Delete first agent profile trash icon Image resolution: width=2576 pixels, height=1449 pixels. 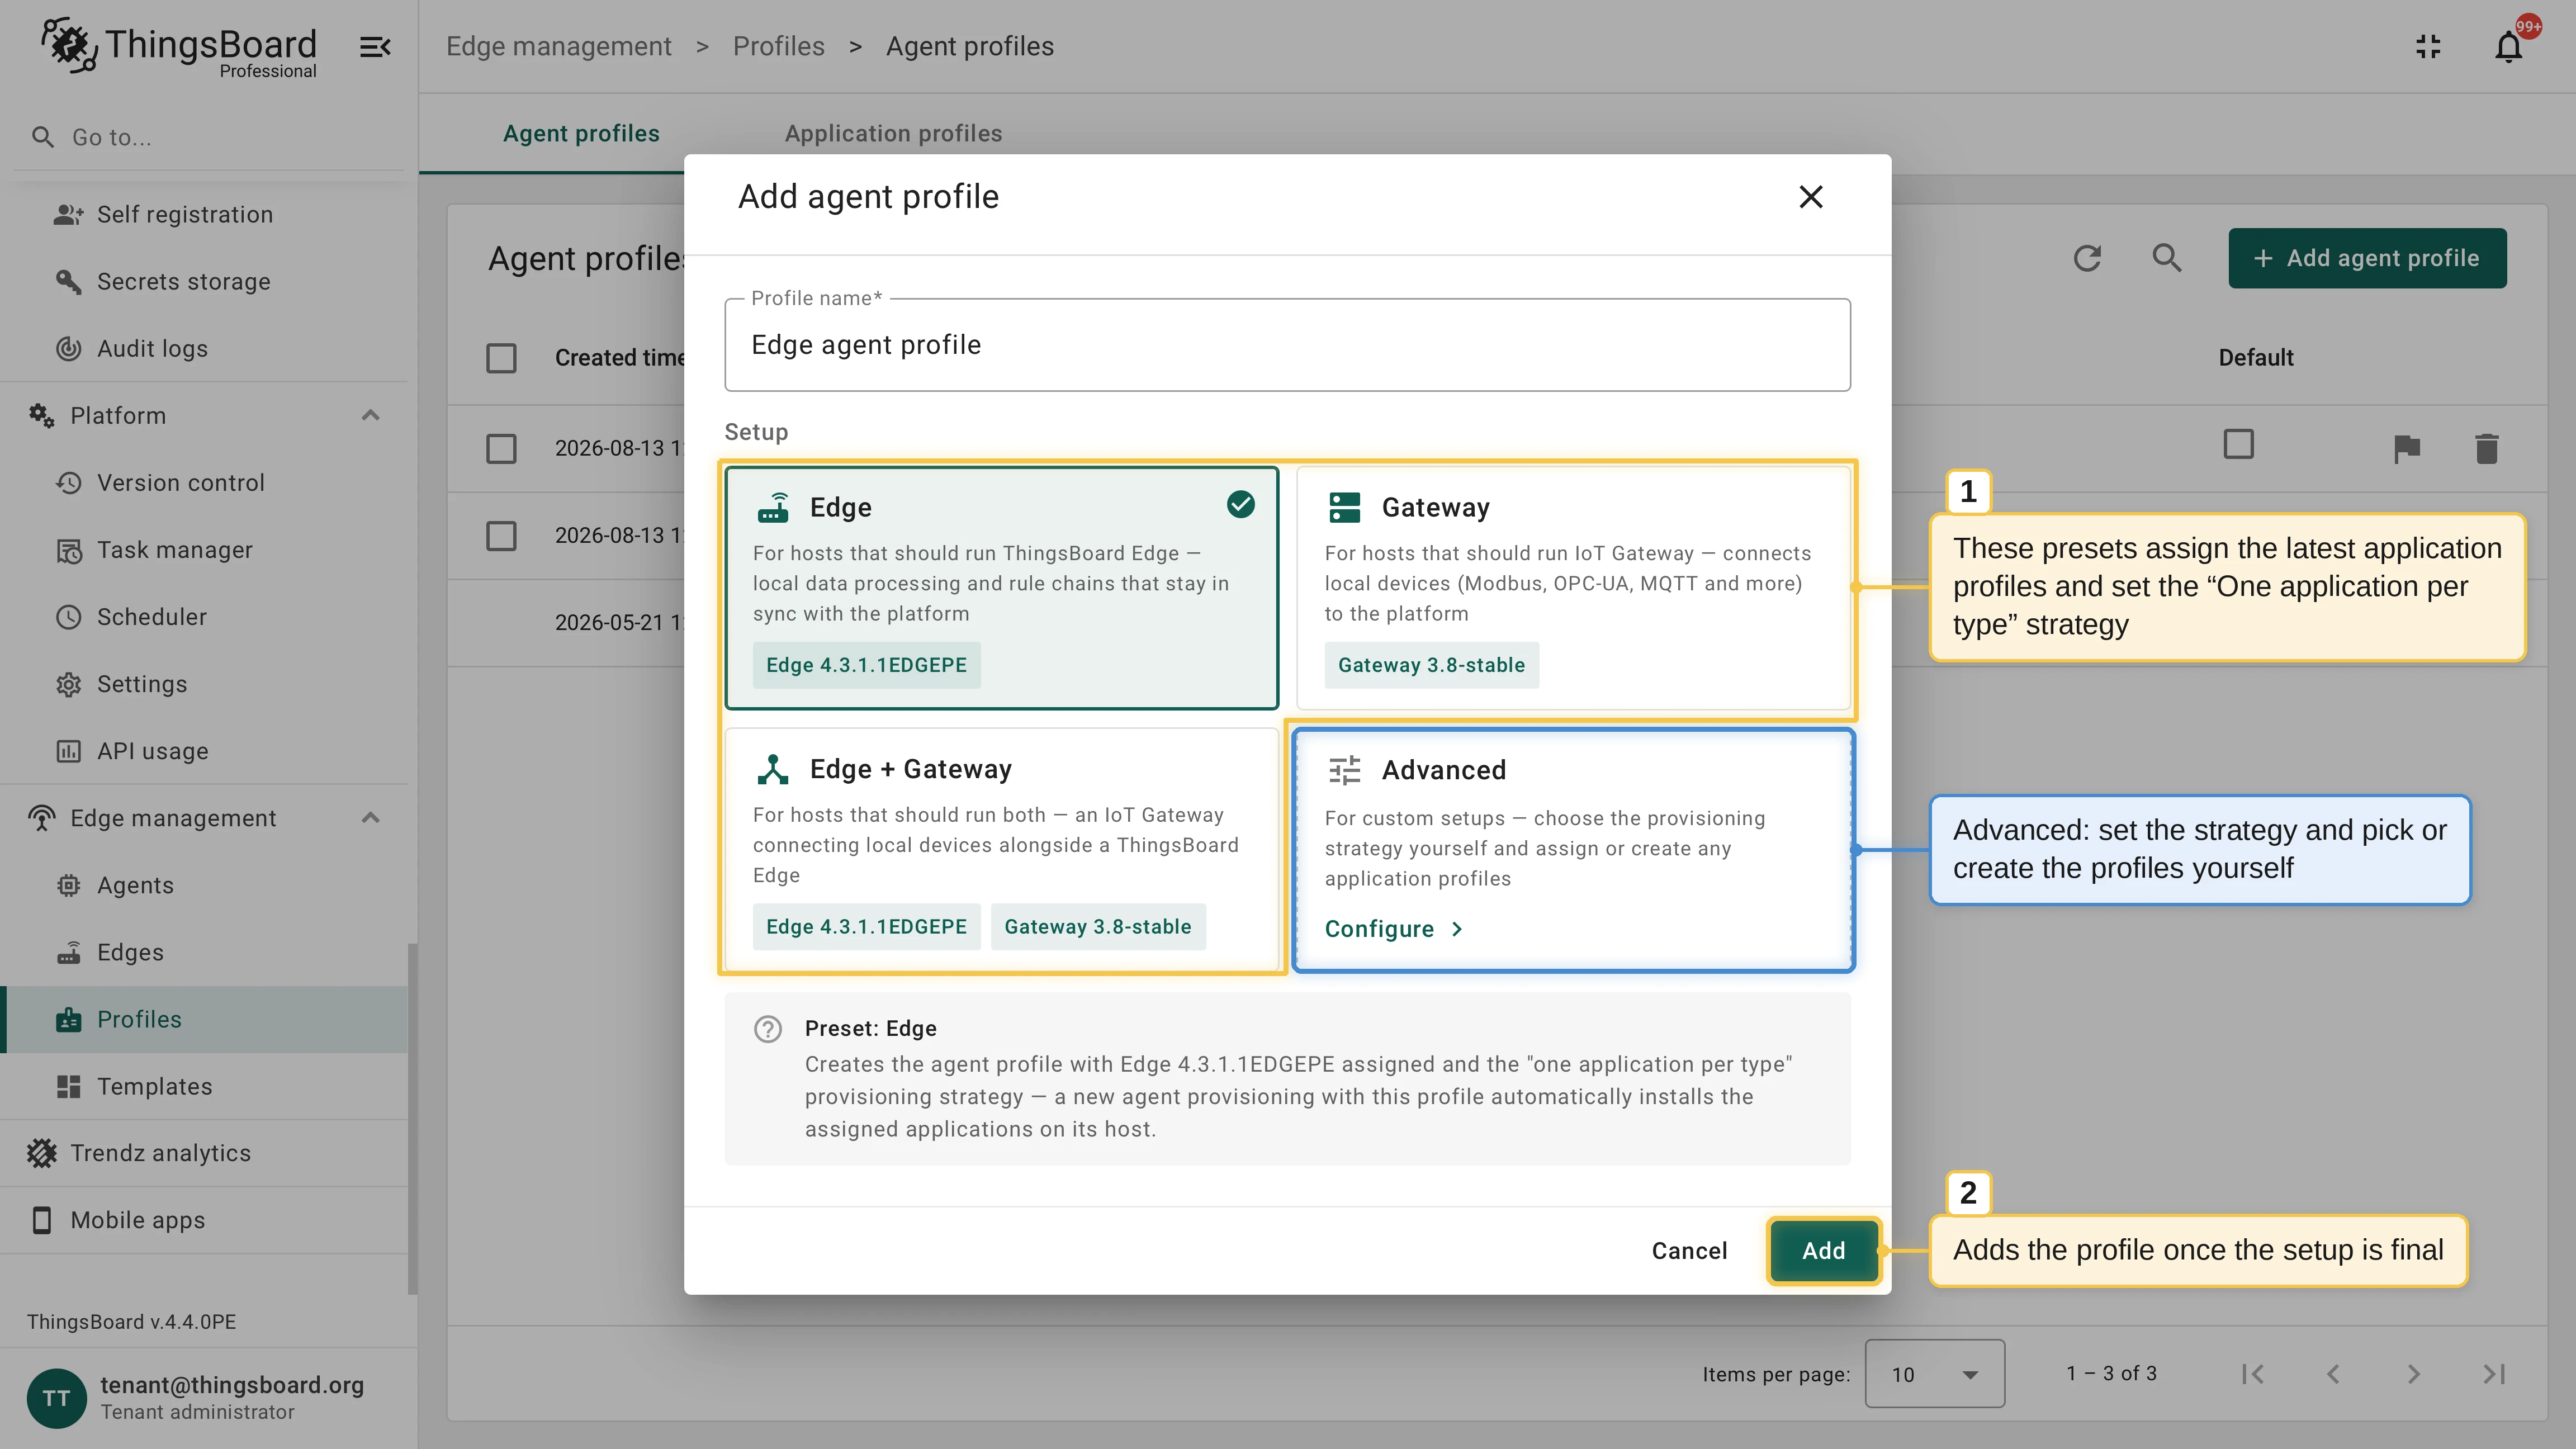2487,448
